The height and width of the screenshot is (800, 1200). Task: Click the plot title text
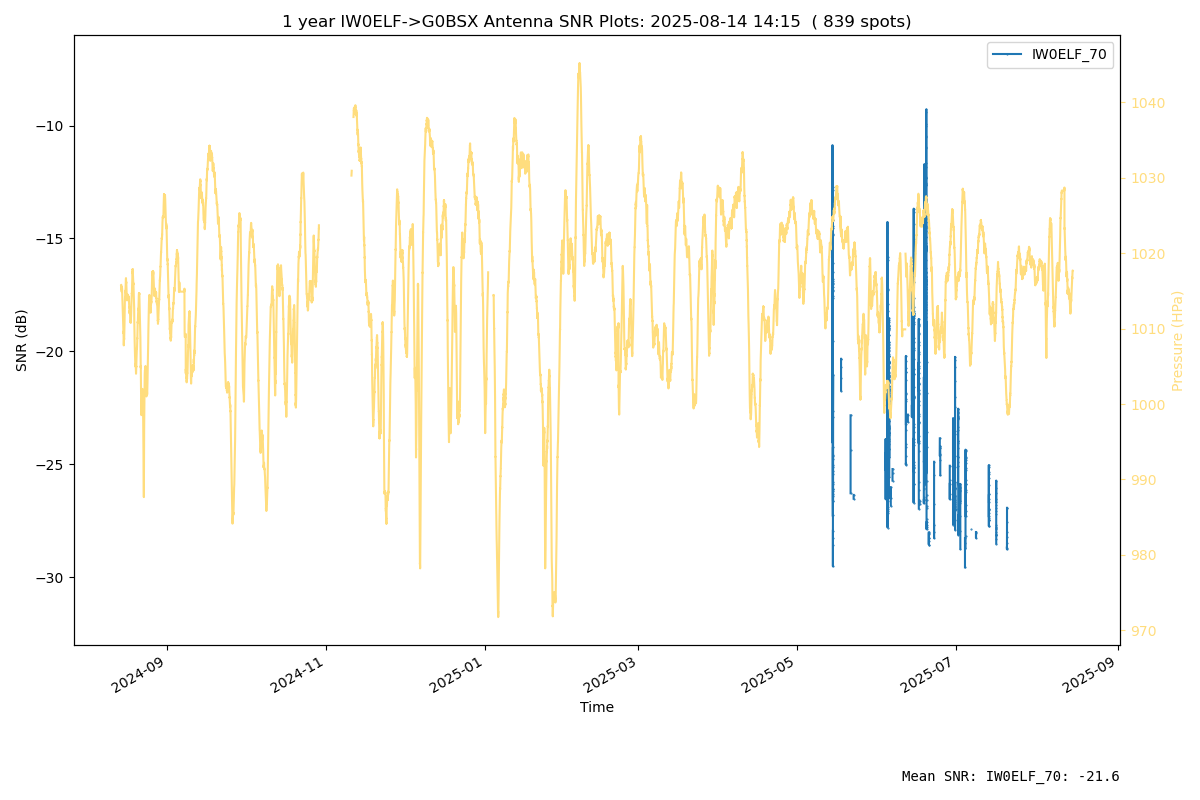[597, 21]
